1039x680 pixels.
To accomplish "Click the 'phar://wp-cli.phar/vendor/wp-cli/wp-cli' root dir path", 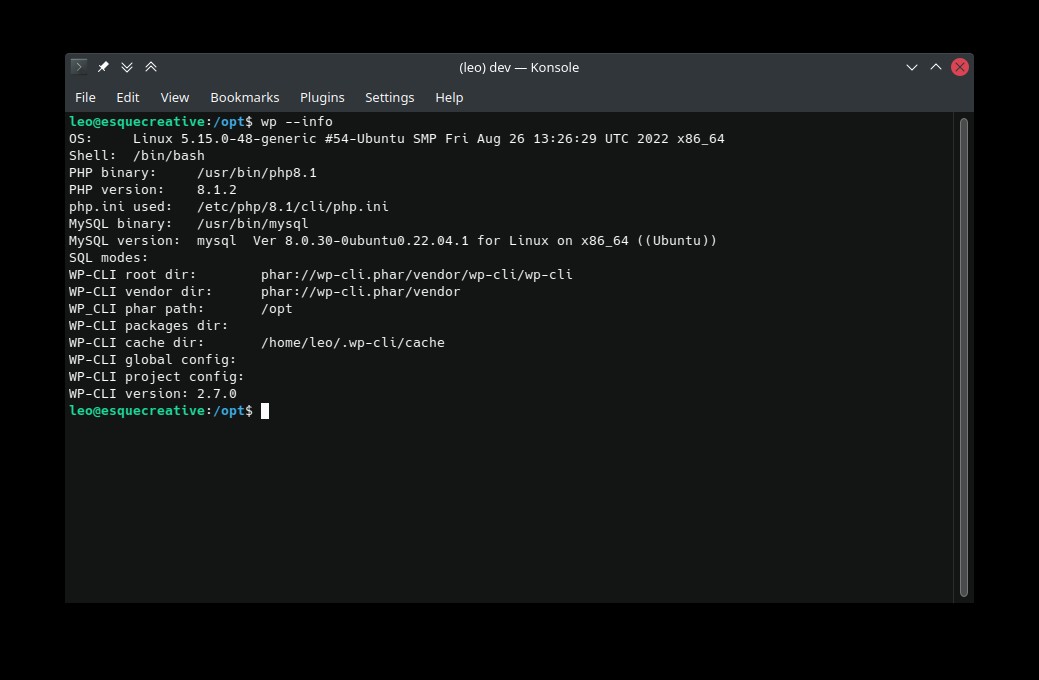I will click(x=416, y=274).
